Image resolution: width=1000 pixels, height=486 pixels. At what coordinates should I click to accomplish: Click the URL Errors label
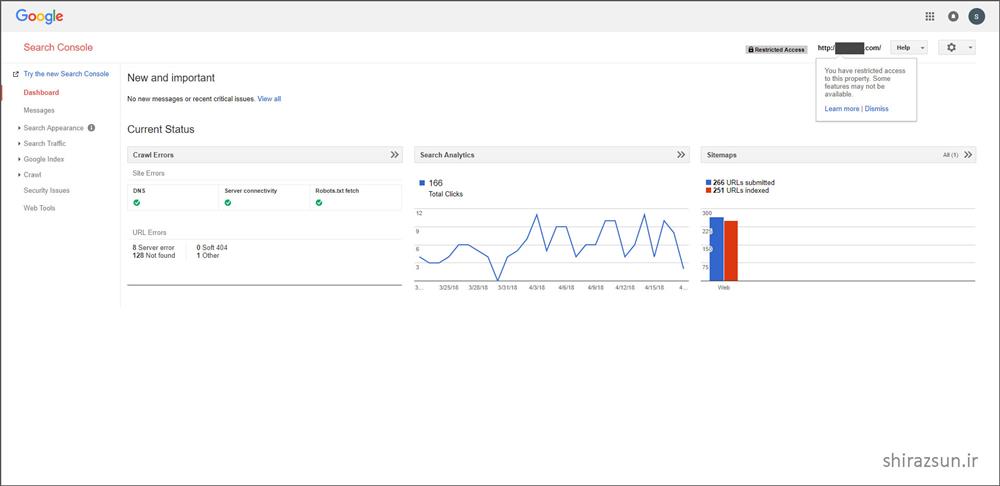coord(149,233)
